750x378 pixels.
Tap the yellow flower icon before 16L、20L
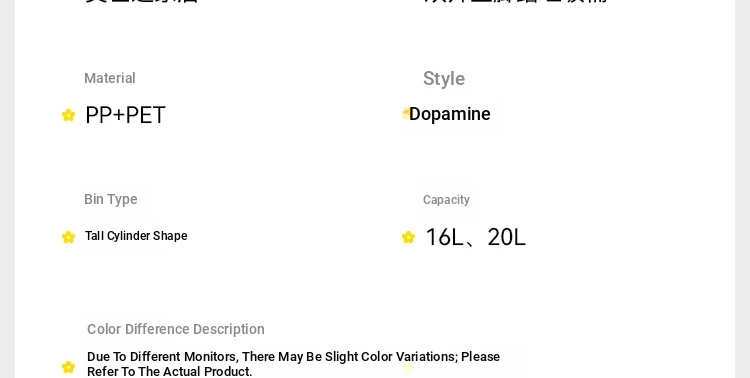click(408, 237)
